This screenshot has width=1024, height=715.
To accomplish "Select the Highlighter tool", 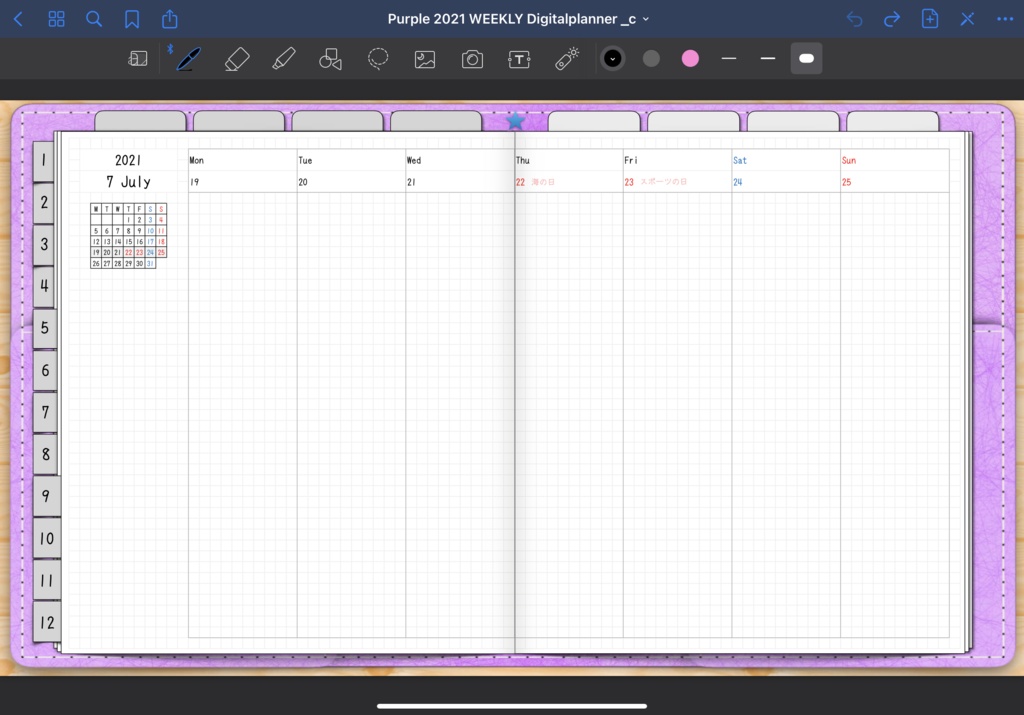I will pos(284,59).
